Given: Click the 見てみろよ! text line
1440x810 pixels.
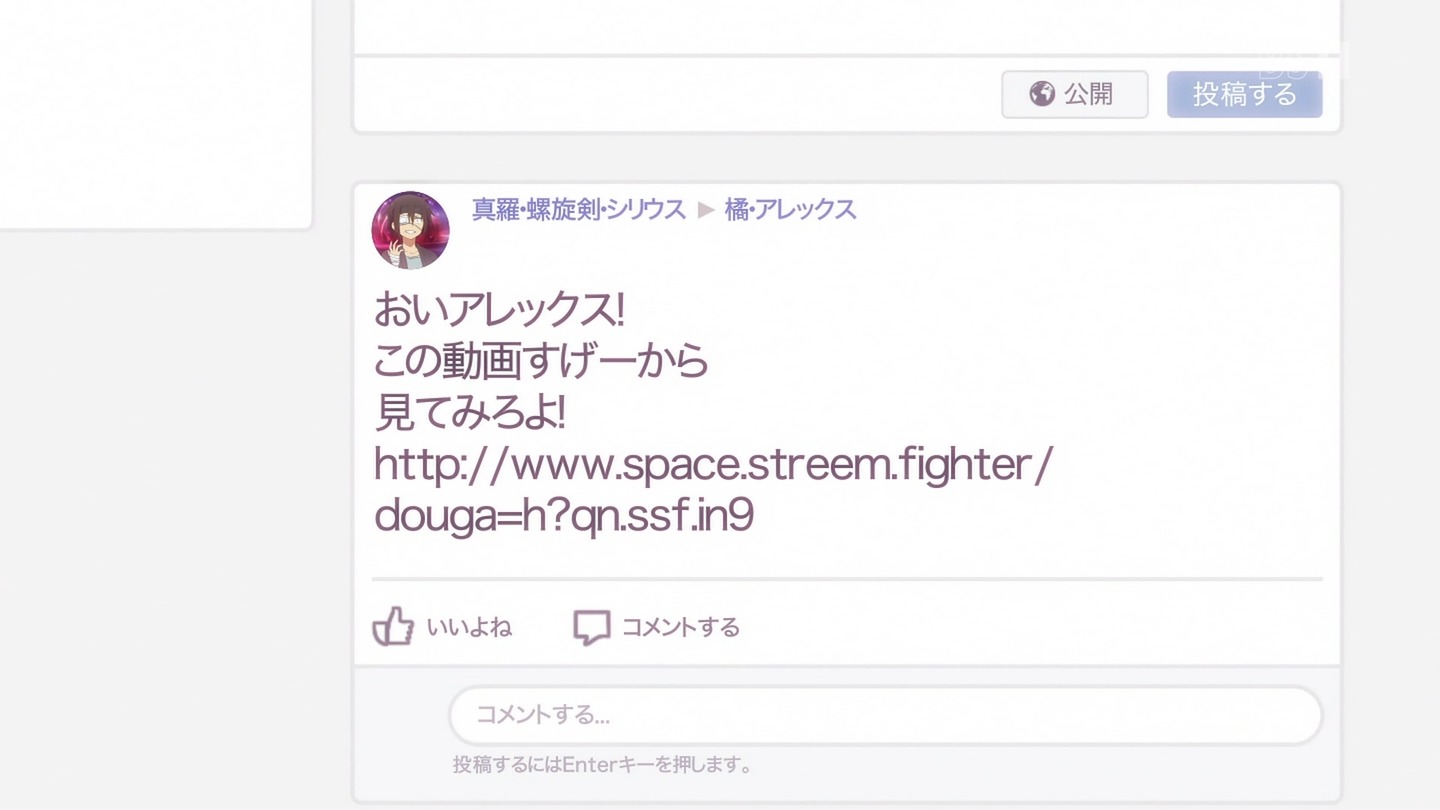Looking at the screenshot, I should tap(470, 412).
